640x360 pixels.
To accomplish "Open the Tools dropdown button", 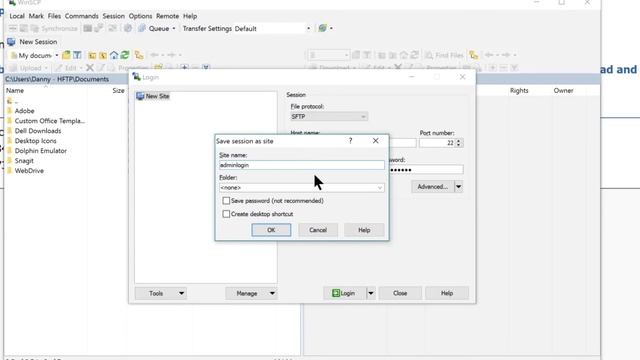I will 161,293.
